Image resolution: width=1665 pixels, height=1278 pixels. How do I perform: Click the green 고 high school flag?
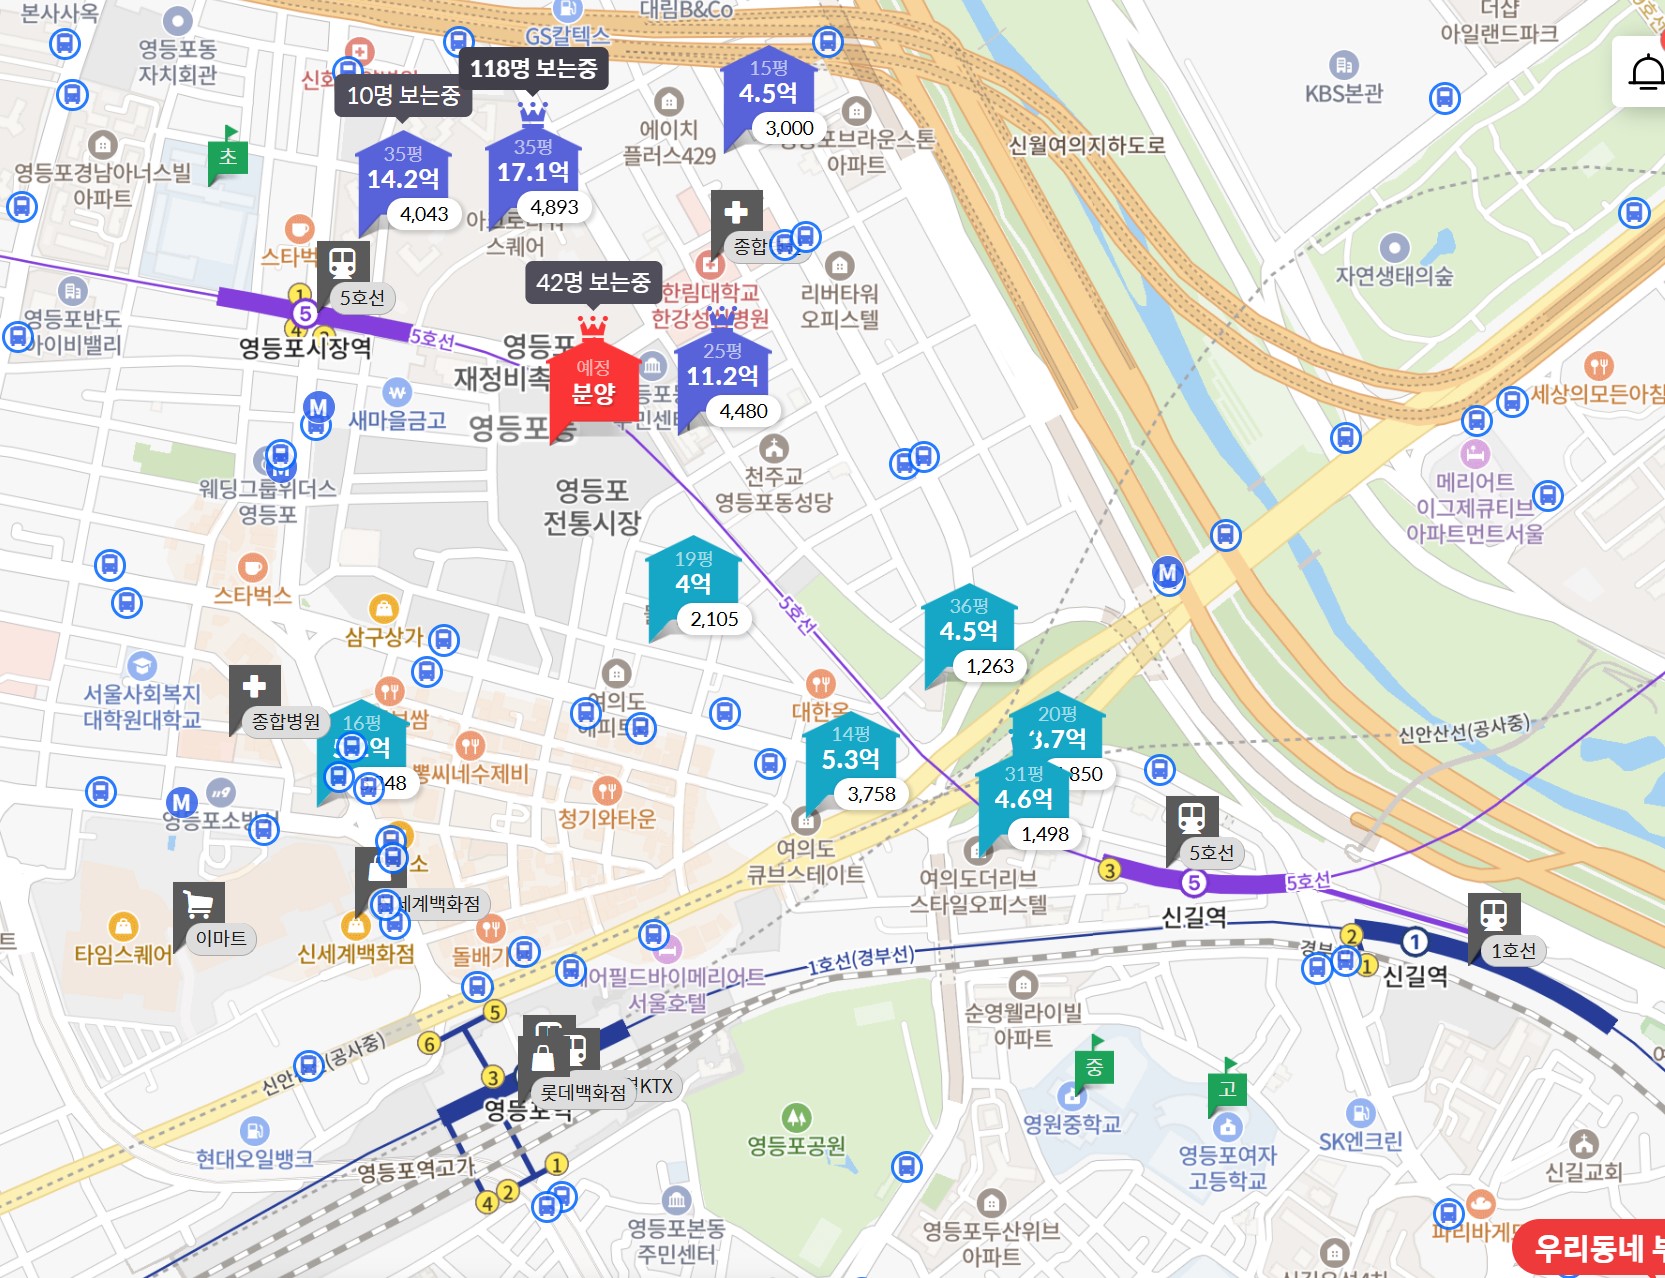coord(1227,1087)
